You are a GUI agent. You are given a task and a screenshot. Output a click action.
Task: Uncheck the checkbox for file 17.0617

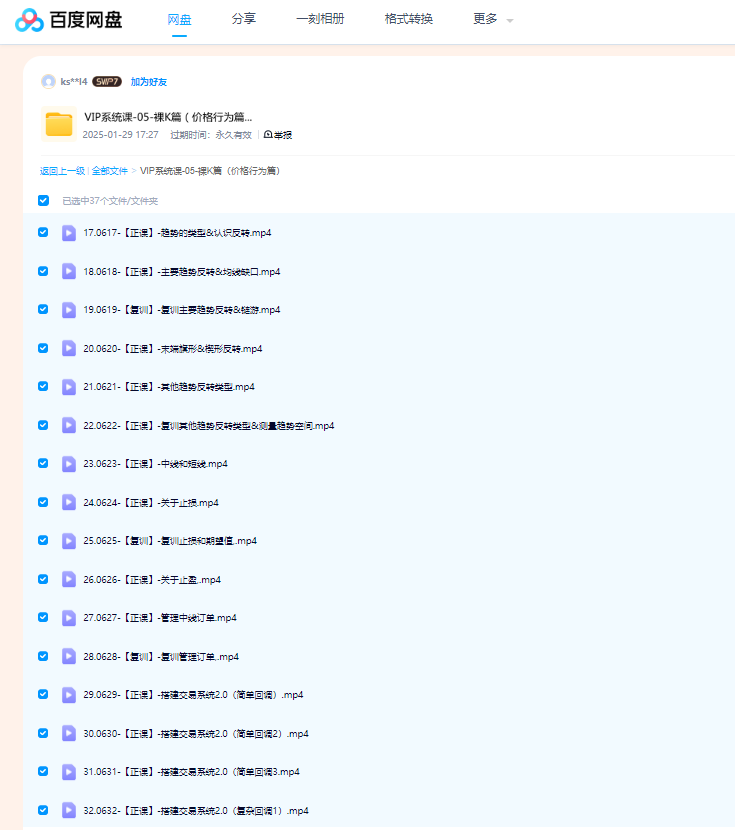click(x=43, y=232)
